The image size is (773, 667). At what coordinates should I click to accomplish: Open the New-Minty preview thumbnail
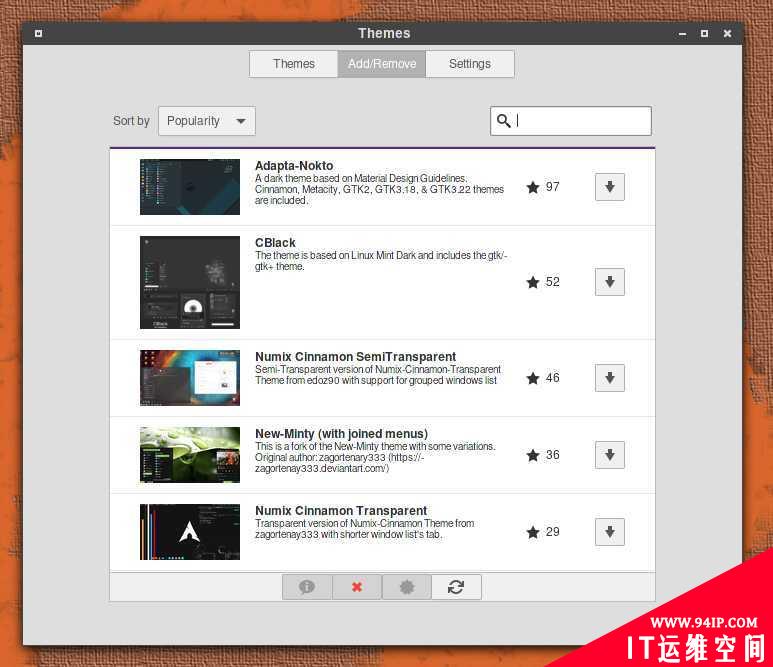pos(190,455)
